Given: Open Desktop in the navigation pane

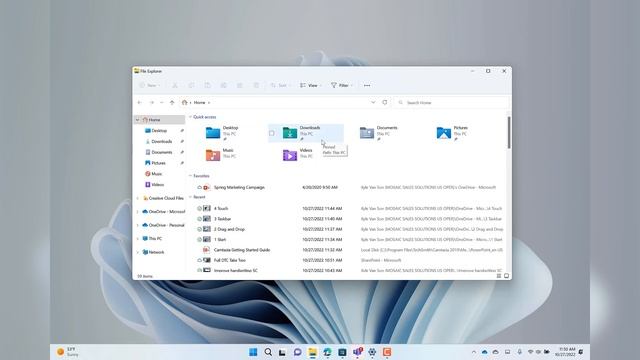Looking at the screenshot, I should tap(160, 131).
